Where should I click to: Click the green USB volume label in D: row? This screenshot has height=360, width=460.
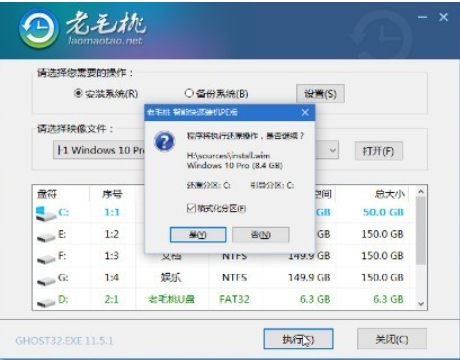pos(171,299)
